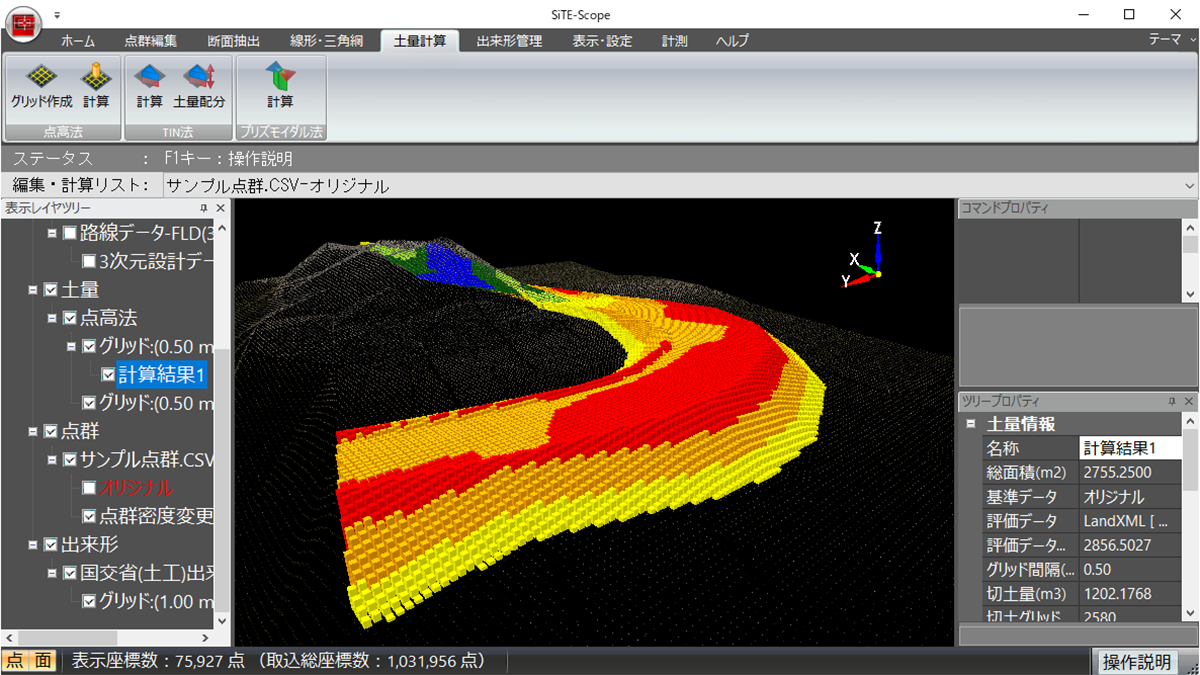Pin the ツリープロパティ panel

(x=1172, y=401)
